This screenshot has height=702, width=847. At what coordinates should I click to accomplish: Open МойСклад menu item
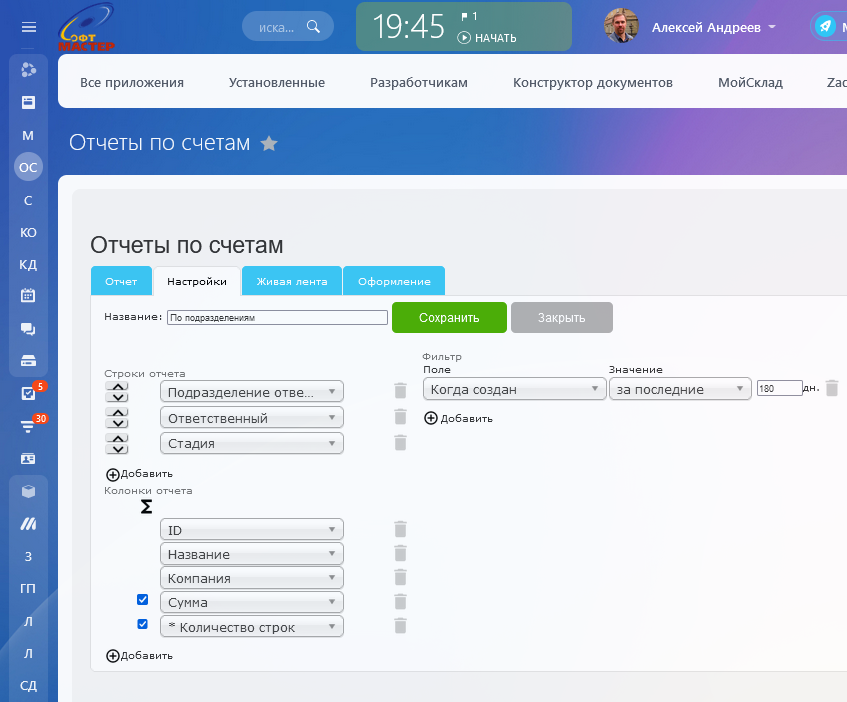[750, 83]
